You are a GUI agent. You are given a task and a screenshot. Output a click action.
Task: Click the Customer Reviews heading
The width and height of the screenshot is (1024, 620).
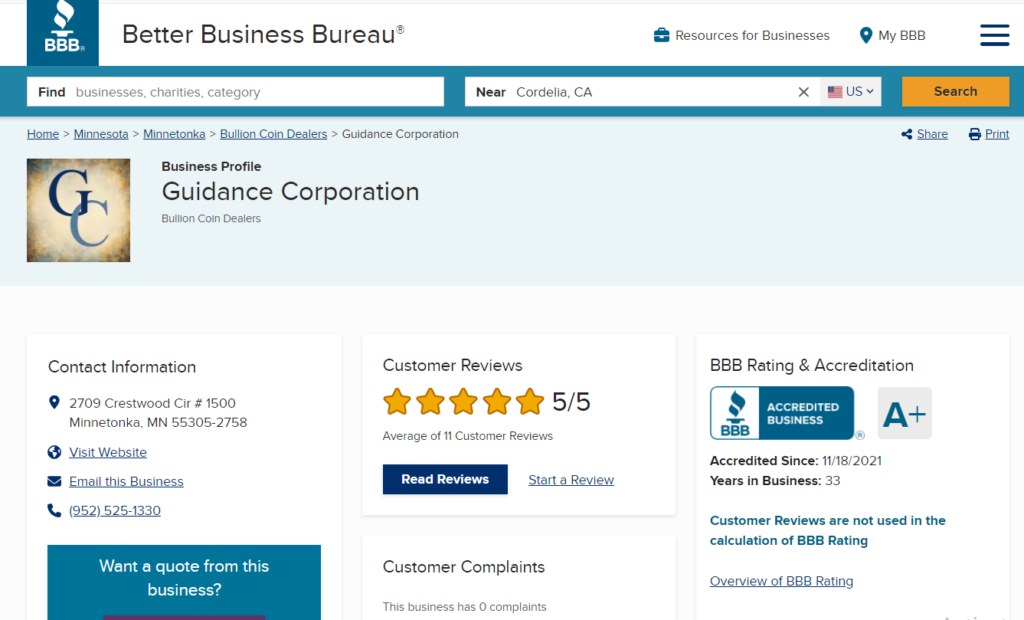(x=453, y=365)
